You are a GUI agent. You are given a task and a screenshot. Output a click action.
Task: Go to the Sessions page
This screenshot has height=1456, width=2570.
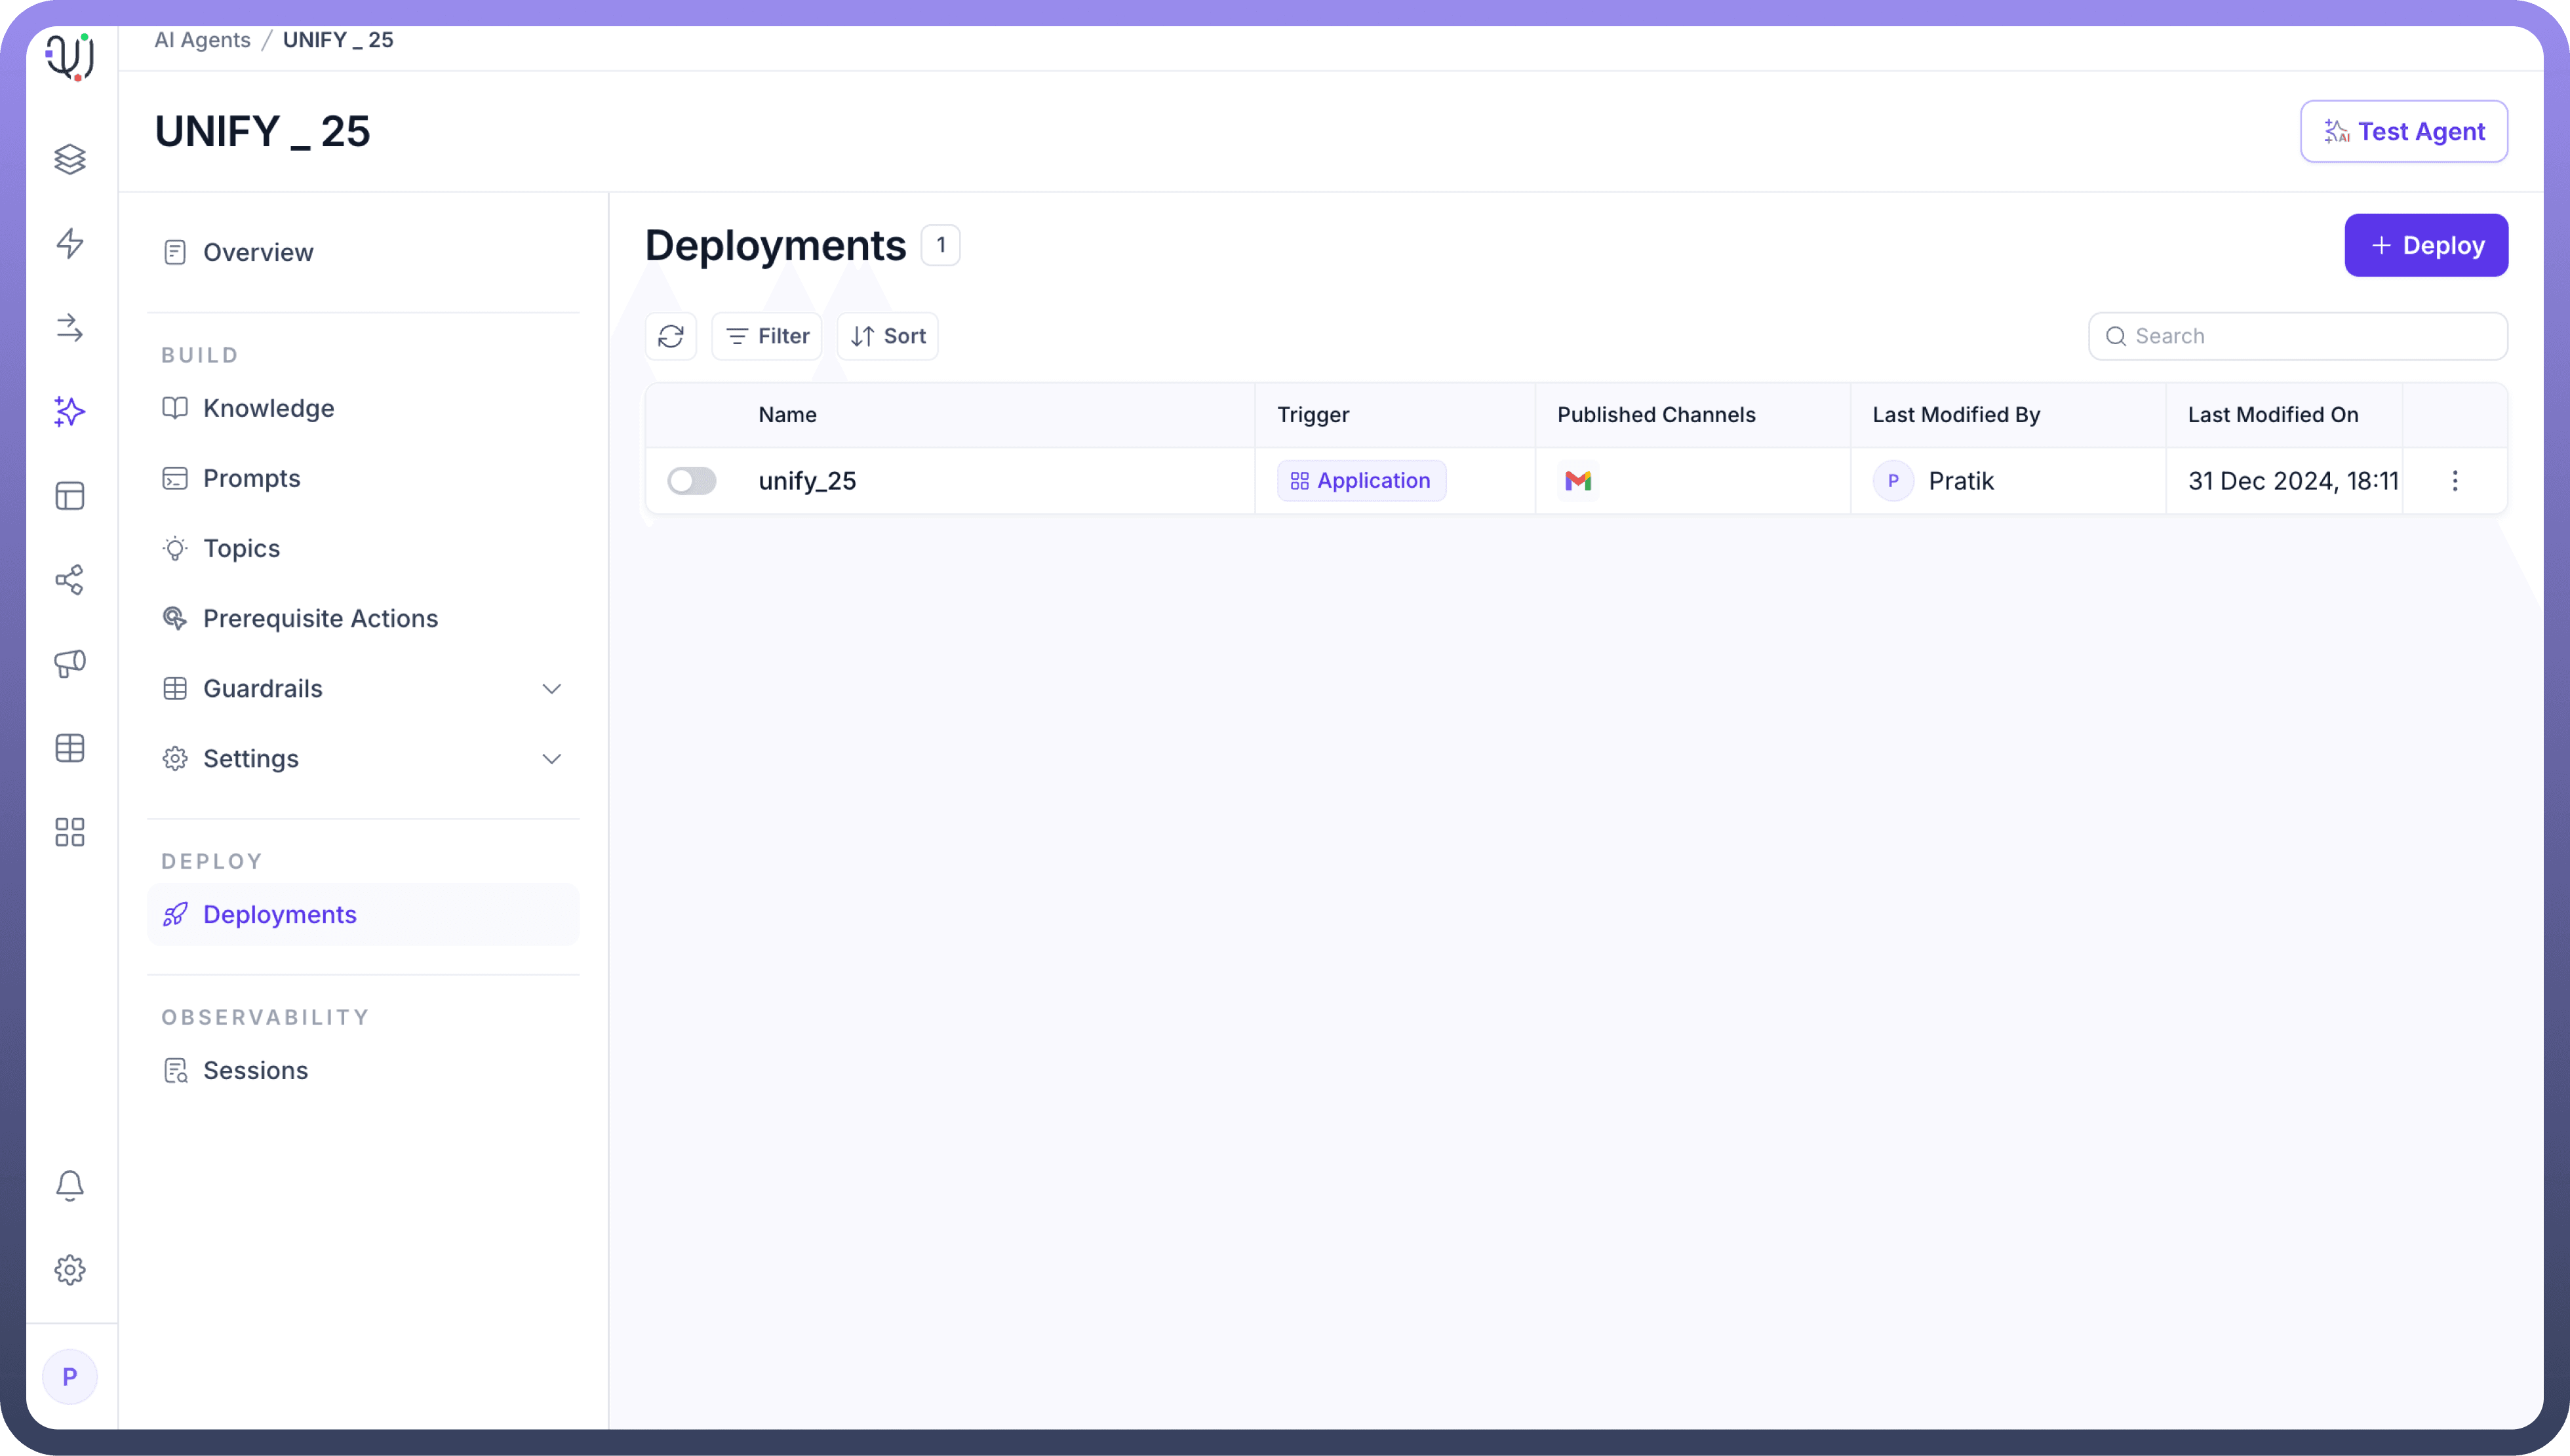(255, 1070)
